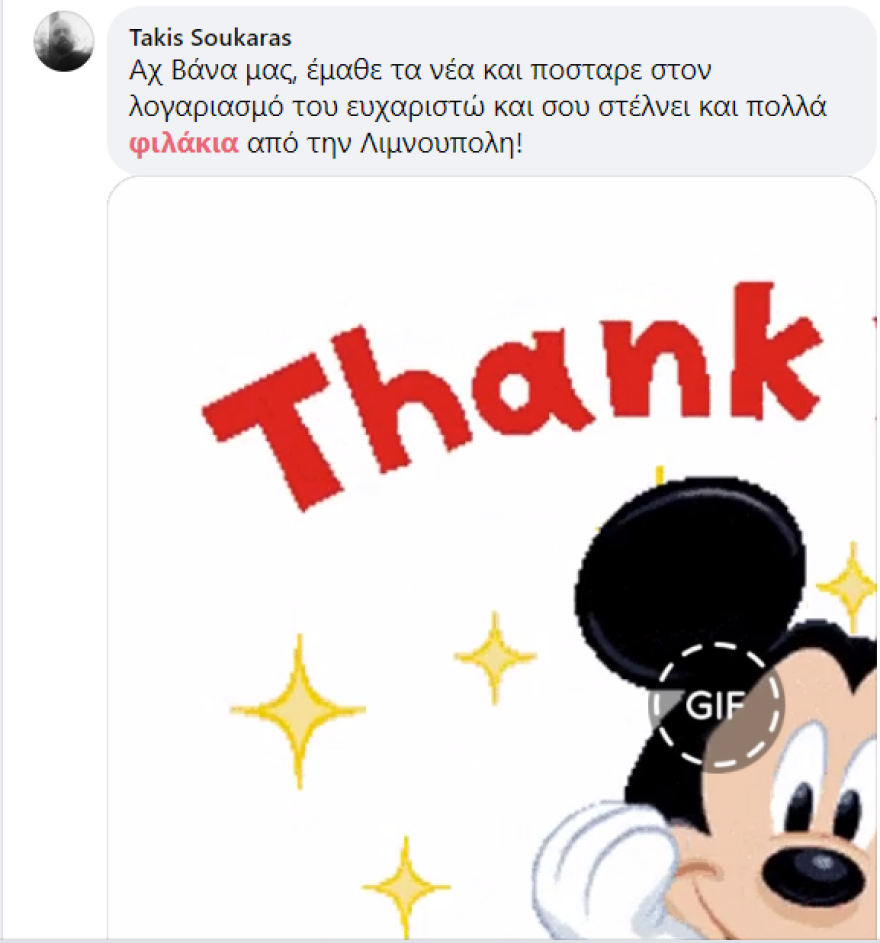Play the GIF with the circular GIF button
Screen dimensions: 880x943
point(716,705)
